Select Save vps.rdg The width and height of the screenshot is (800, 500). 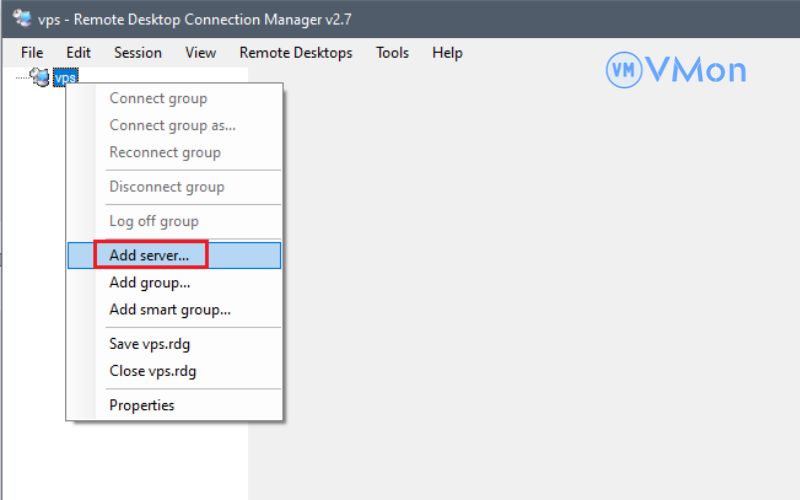point(174,344)
